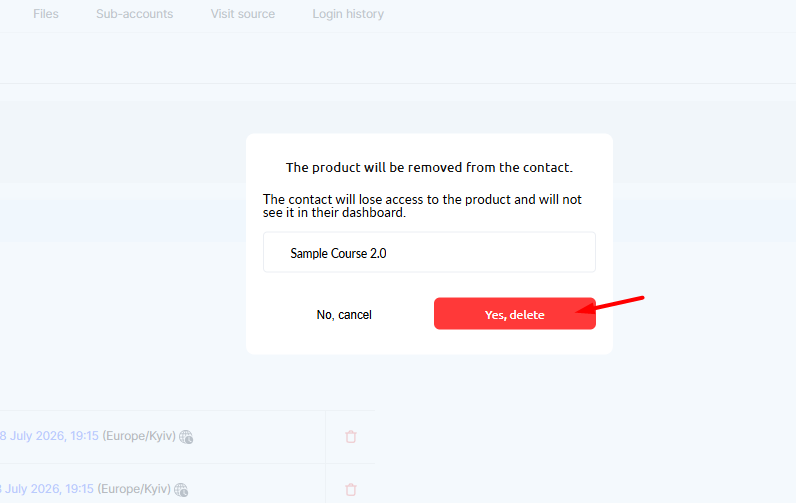Open the partially cut-off lower-row date link
This screenshot has width=796, height=503.
pos(47,489)
